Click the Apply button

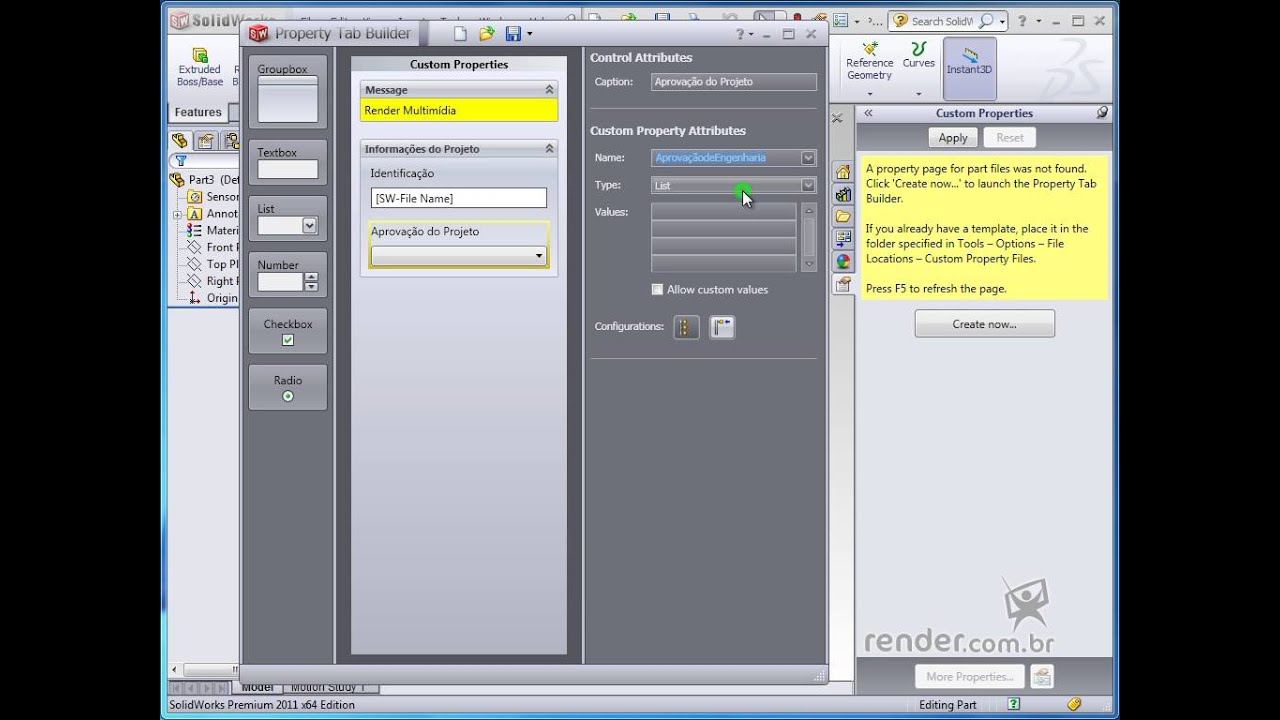pyautogui.click(x=953, y=138)
